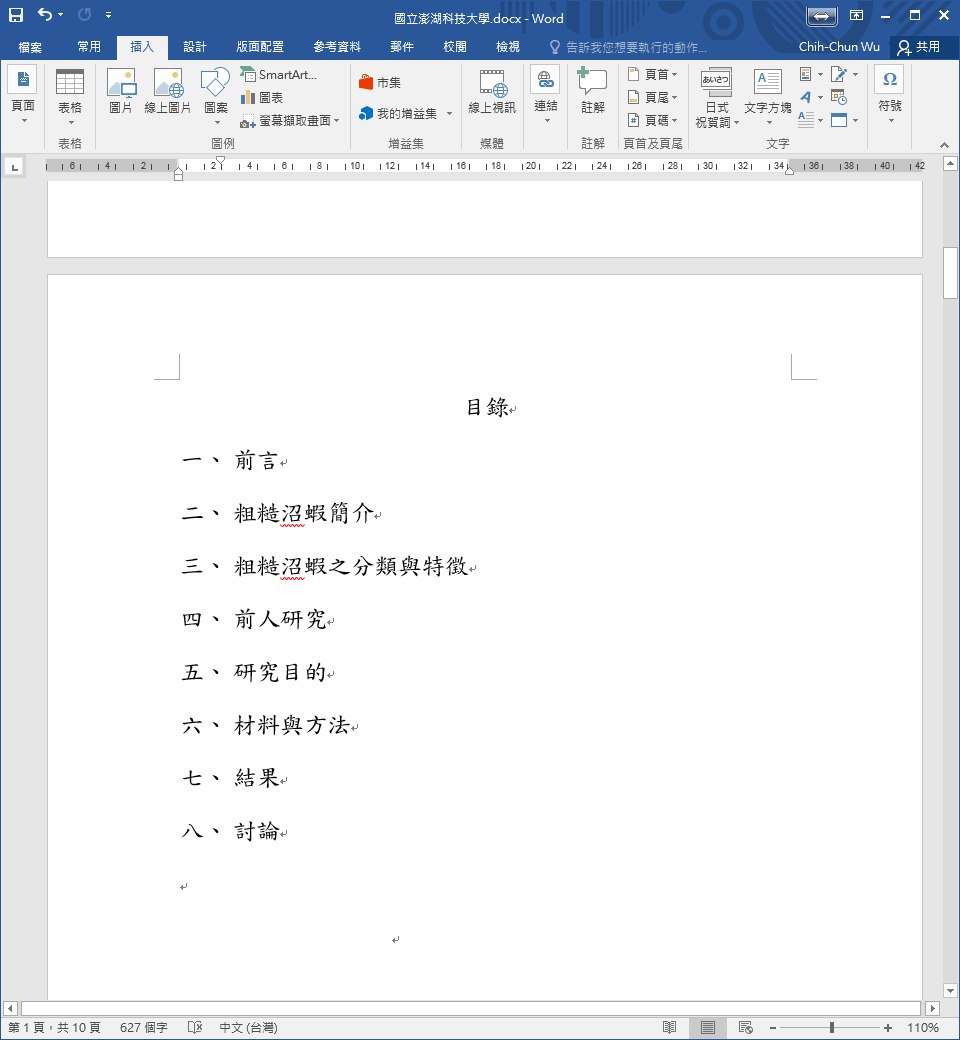Zoom out with the minus button

click(772, 1027)
